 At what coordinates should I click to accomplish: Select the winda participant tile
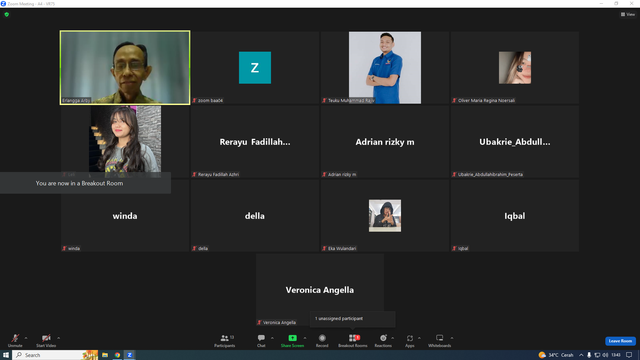coord(125,216)
